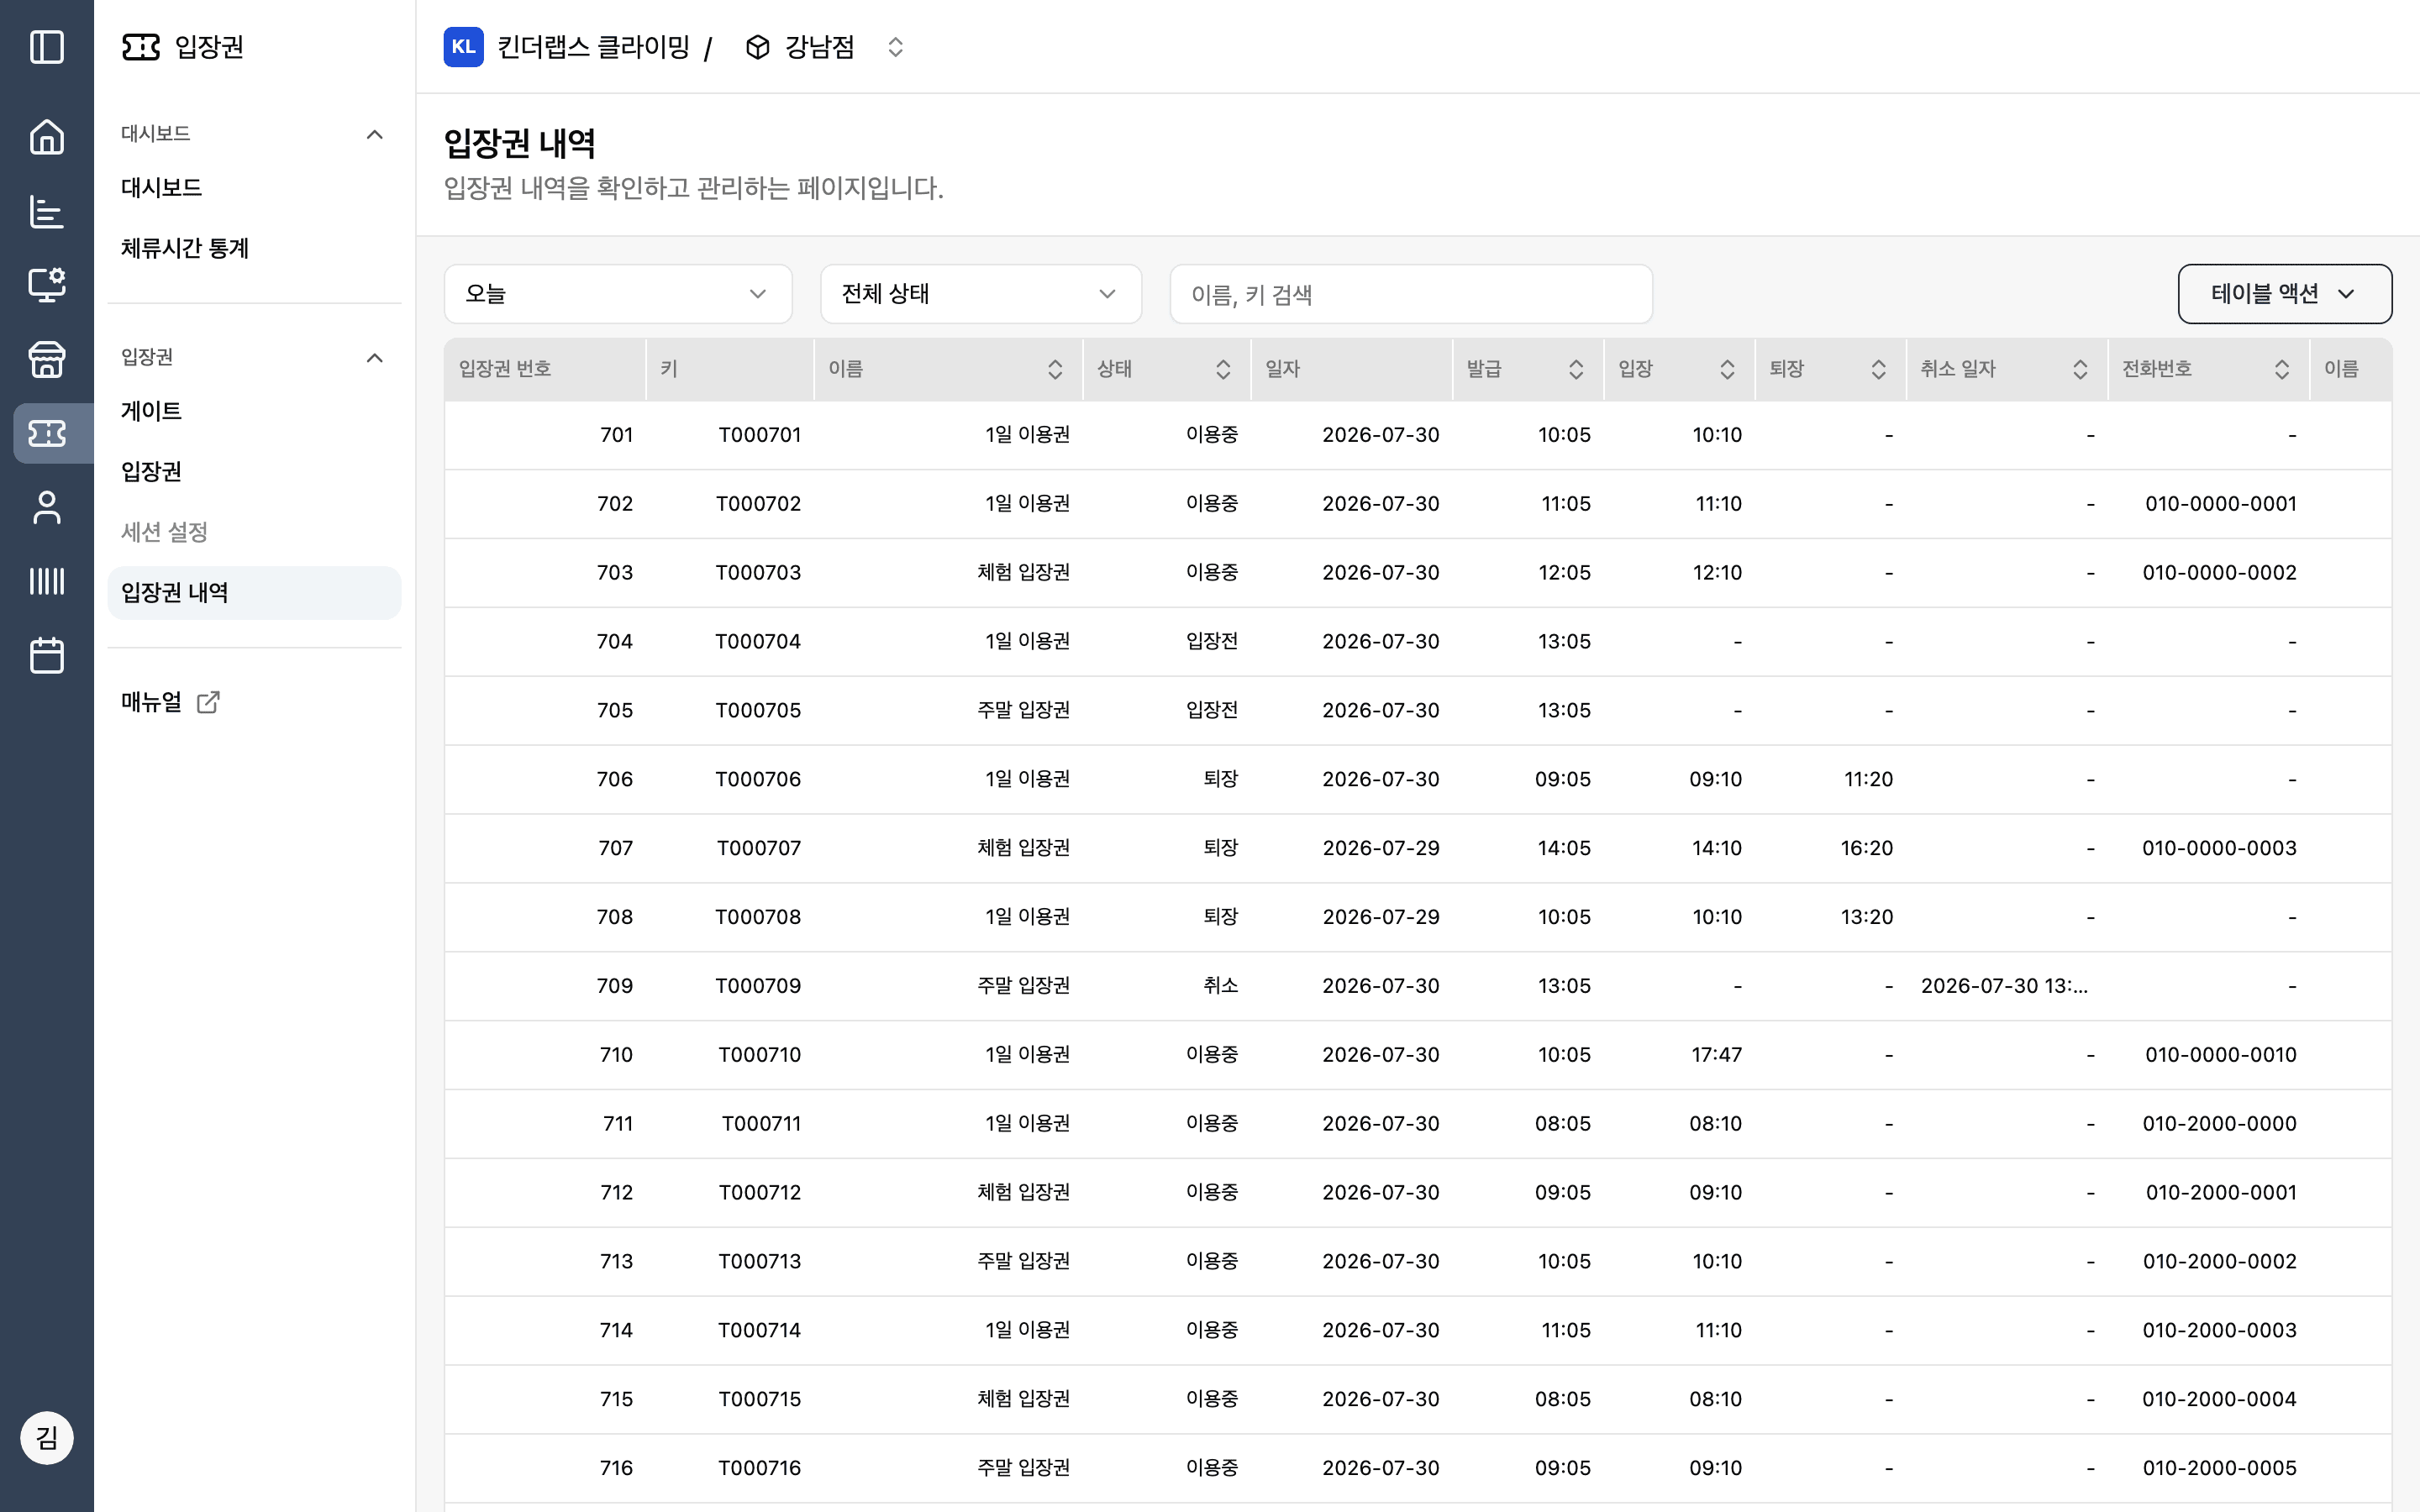Screen dimensions: 2420x1512
Task: Sort by 전화번호 column arrows
Action: tap(2282, 369)
